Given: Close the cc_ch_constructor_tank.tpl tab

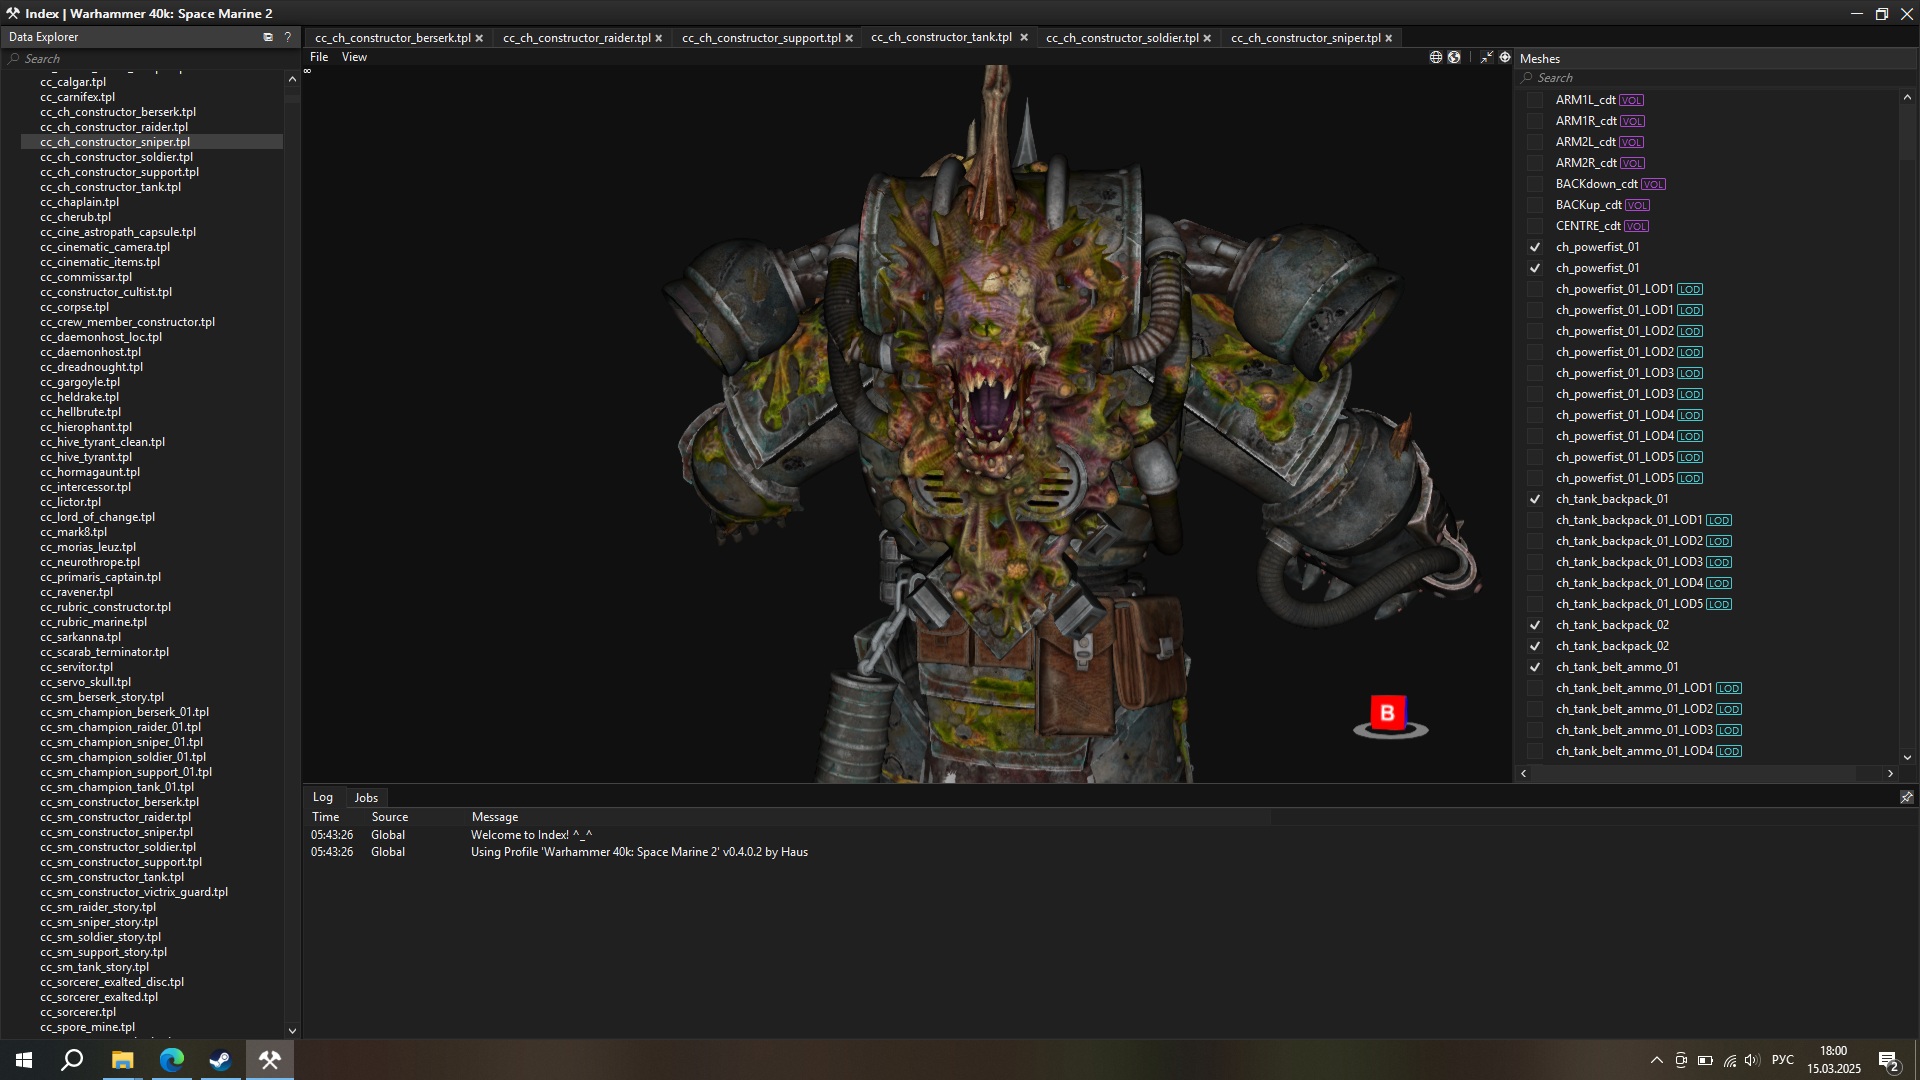Looking at the screenshot, I should tap(1024, 37).
